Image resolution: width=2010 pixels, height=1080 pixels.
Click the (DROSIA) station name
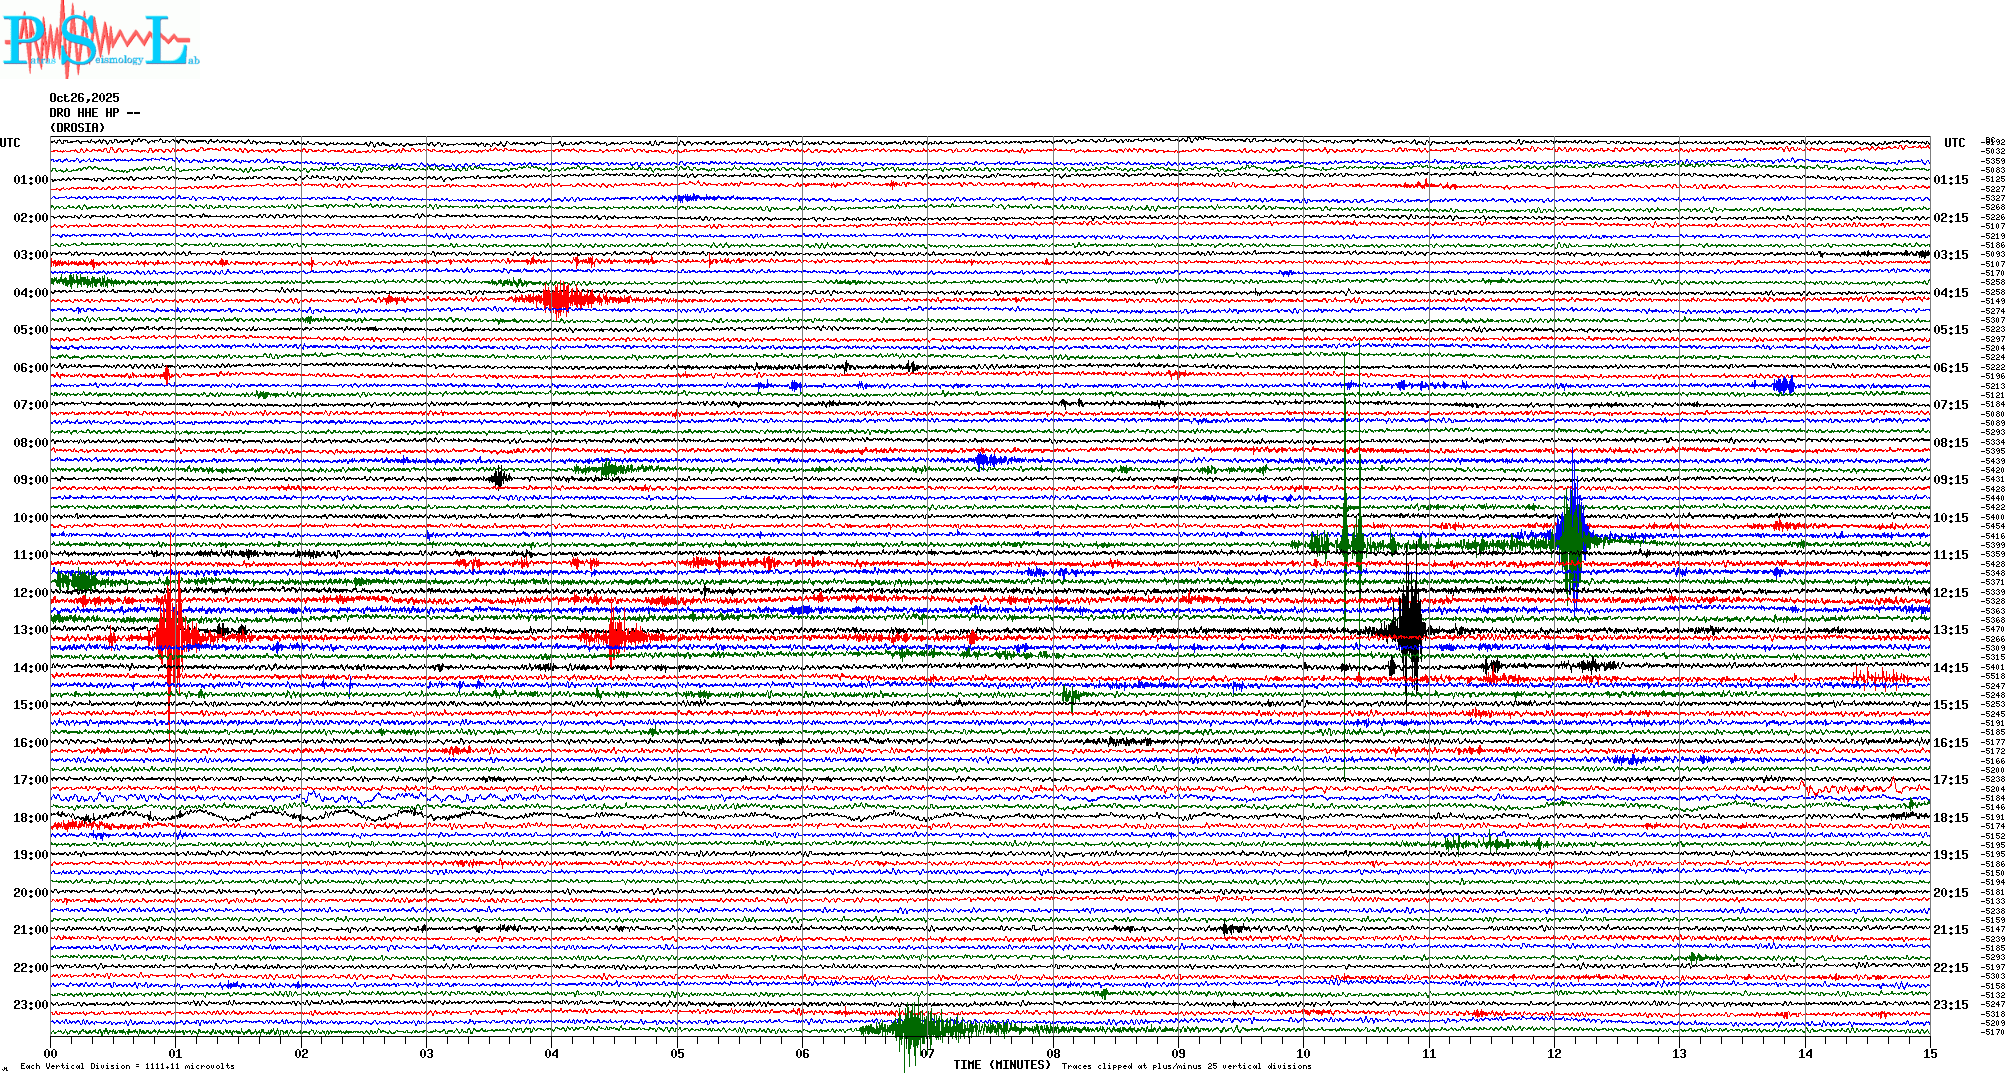(77, 128)
